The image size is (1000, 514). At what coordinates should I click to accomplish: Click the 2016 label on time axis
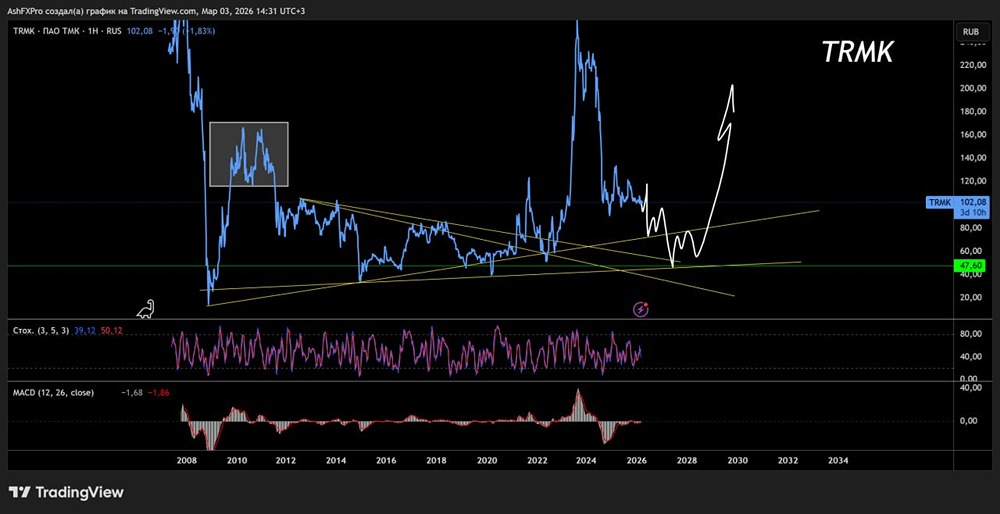[x=386, y=460]
